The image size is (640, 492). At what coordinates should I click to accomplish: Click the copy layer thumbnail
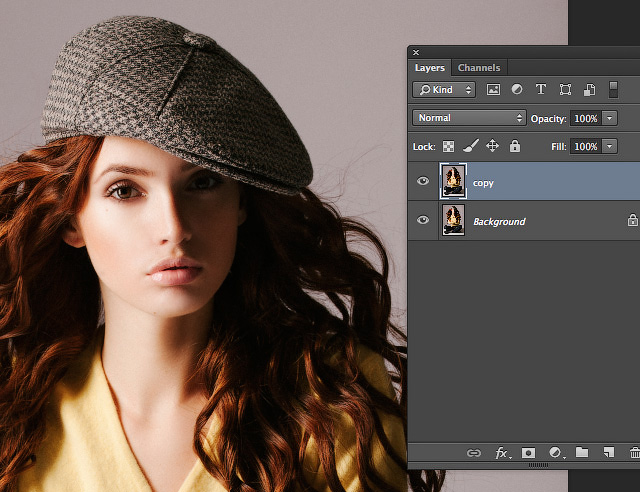[x=453, y=182]
